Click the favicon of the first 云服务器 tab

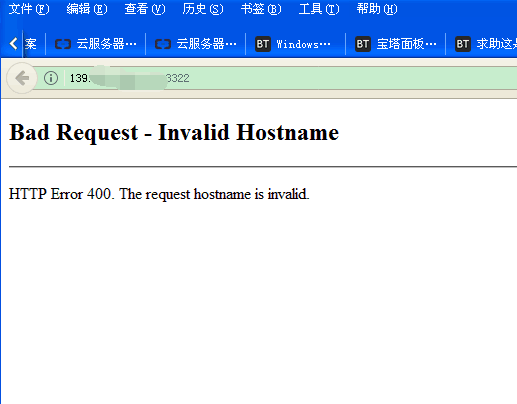click(x=63, y=44)
